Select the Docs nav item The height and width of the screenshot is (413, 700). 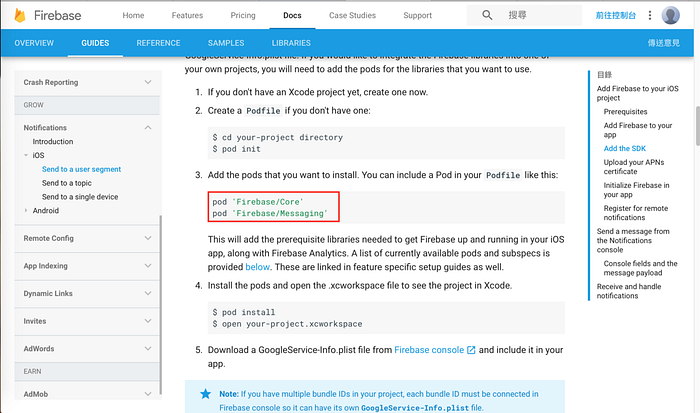tap(292, 15)
